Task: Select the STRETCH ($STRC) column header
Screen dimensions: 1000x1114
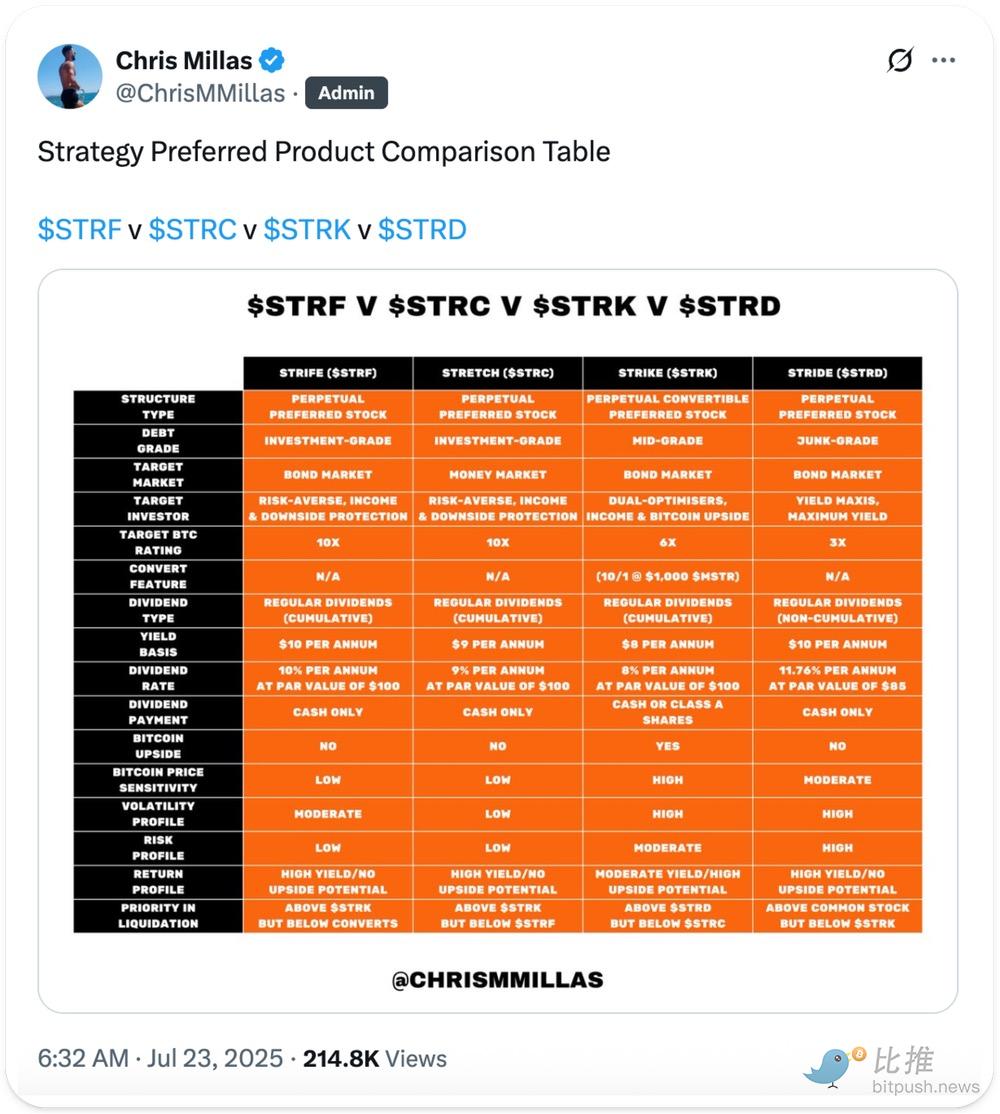Action: tap(498, 373)
